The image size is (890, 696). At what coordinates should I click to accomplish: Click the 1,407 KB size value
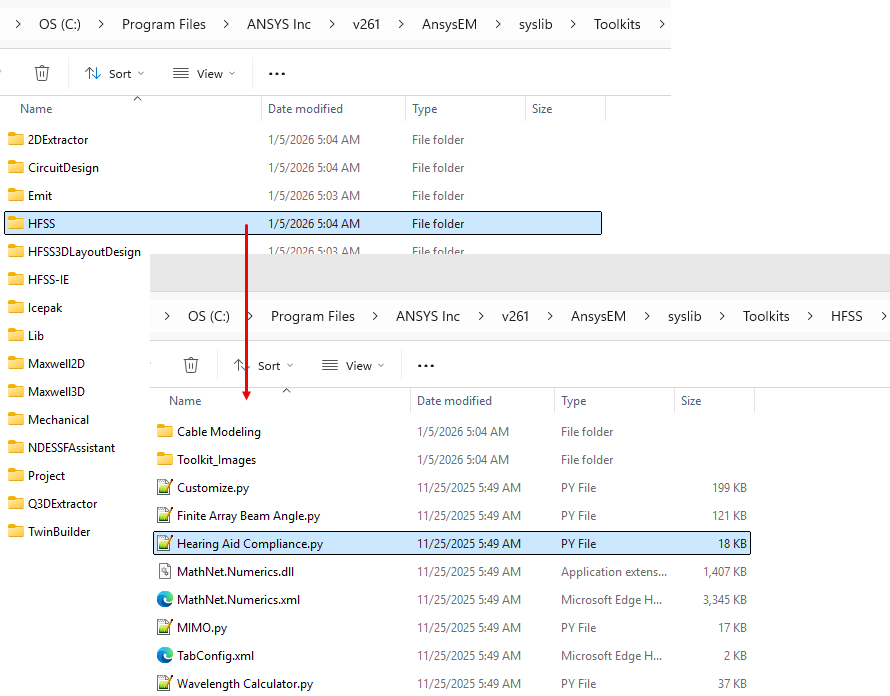[x=725, y=572]
